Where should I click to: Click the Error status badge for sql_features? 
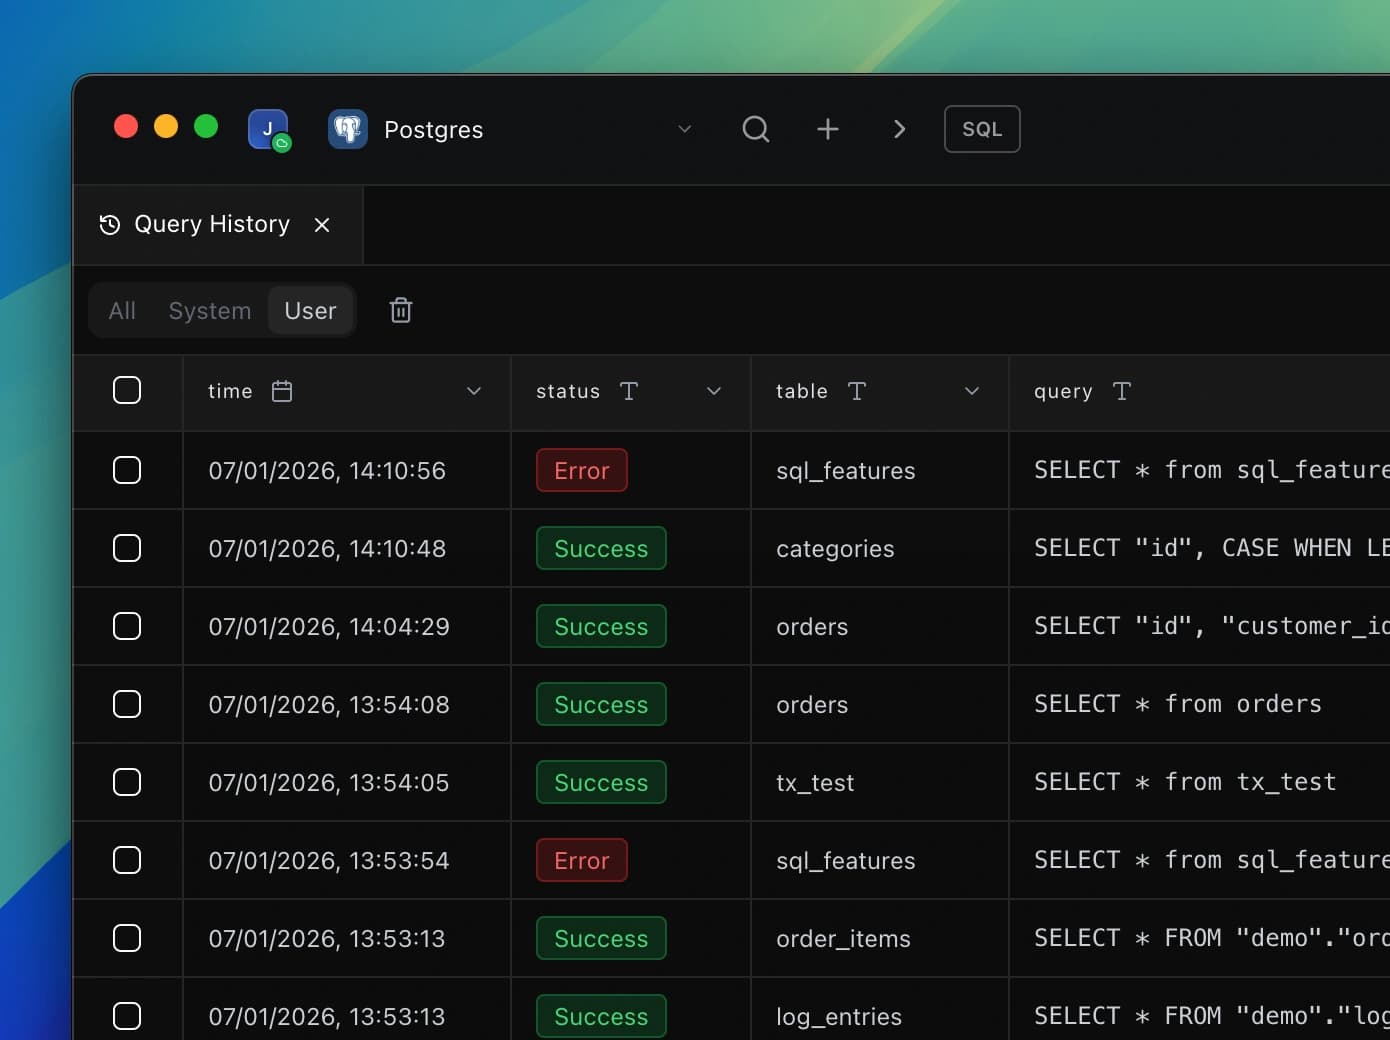click(x=581, y=470)
